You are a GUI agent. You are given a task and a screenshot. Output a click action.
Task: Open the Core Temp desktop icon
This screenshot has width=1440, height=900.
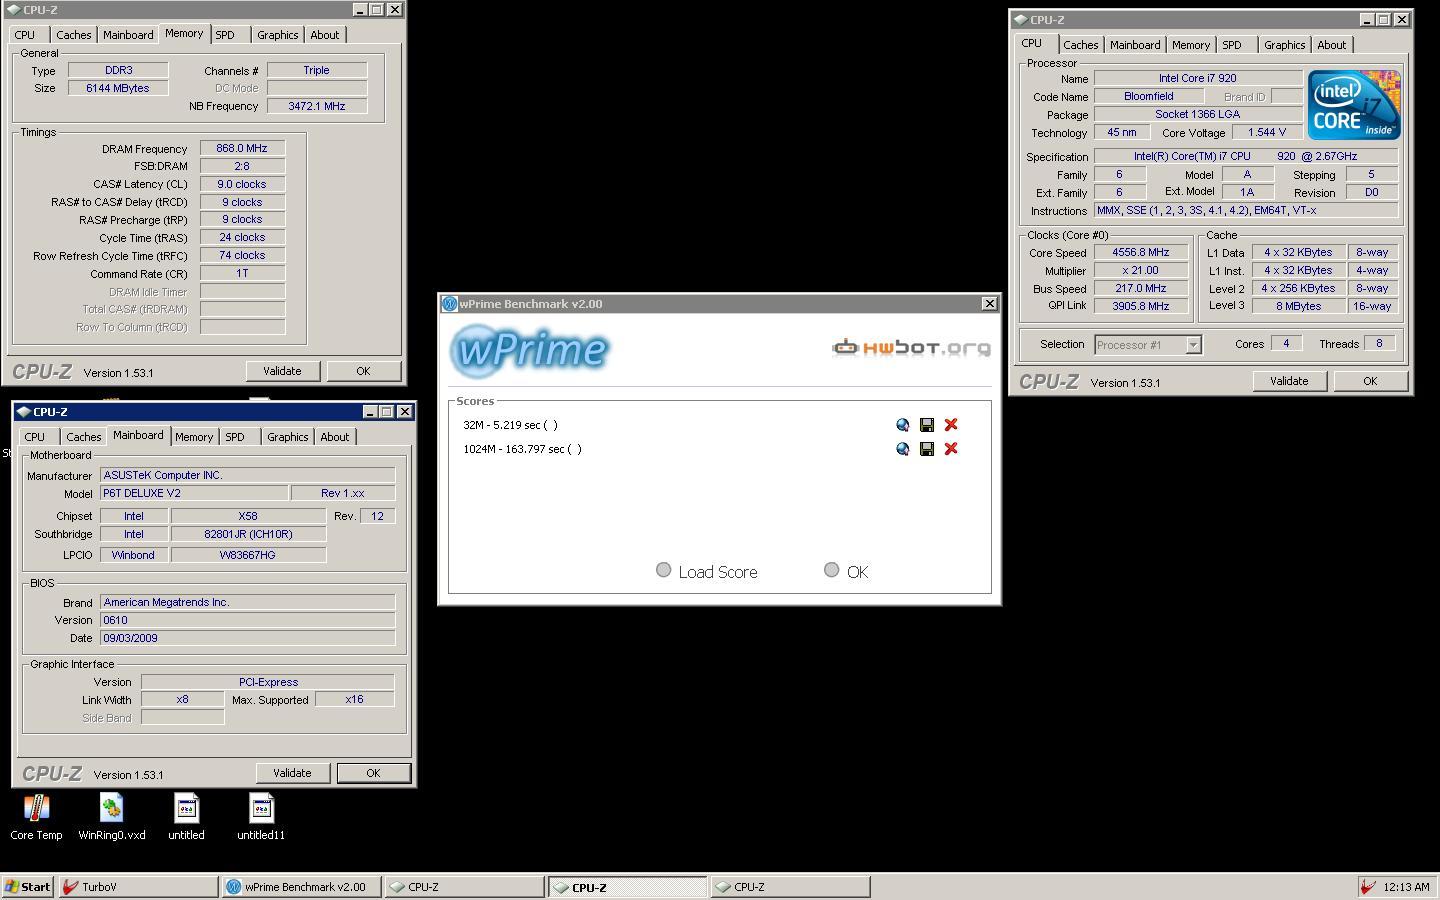[36, 817]
